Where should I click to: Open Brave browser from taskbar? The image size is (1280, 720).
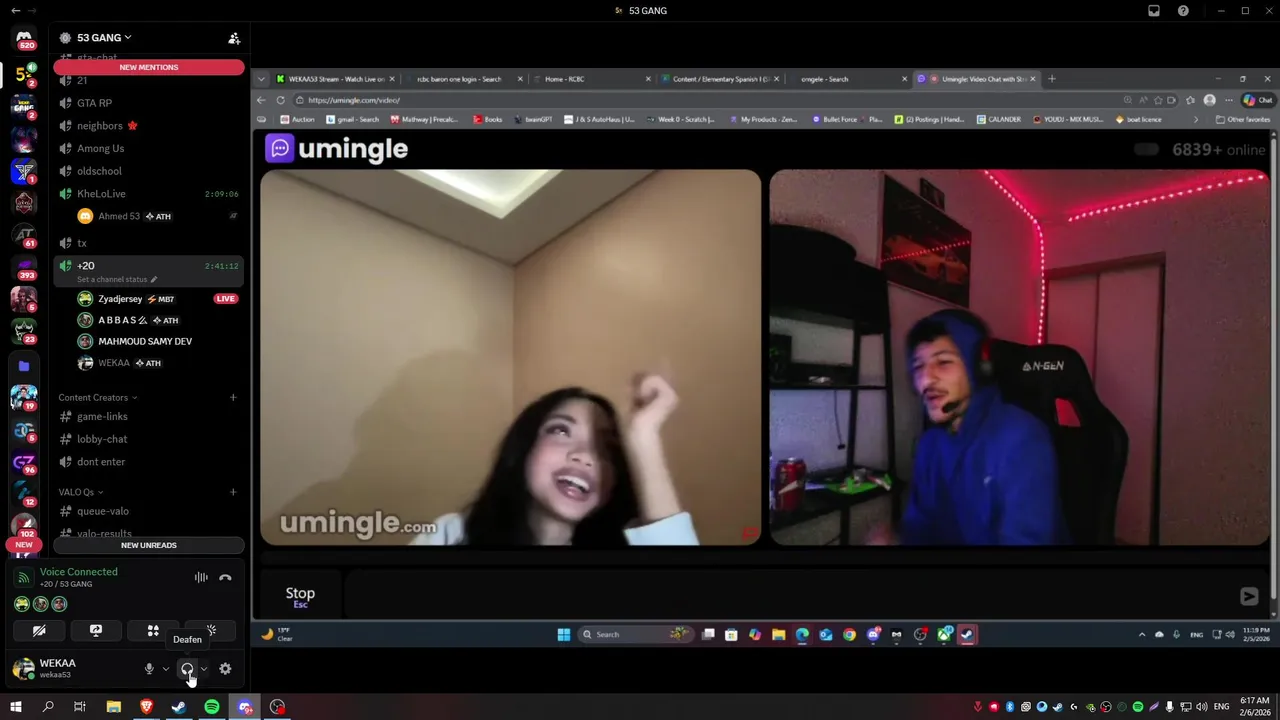[147, 707]
